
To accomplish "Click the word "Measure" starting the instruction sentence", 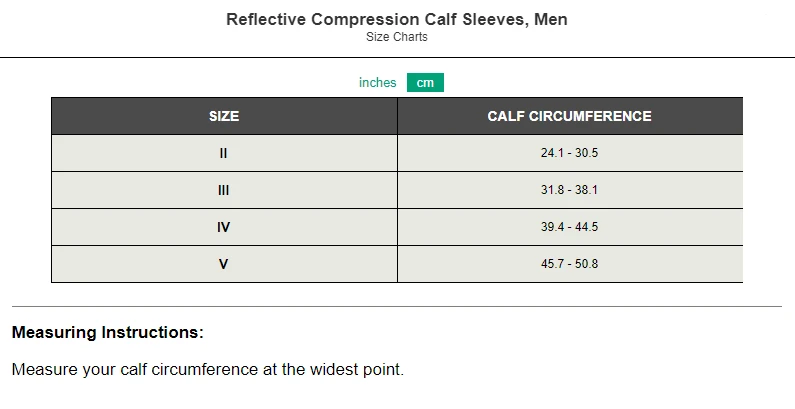I will click(x=44, y=369).
